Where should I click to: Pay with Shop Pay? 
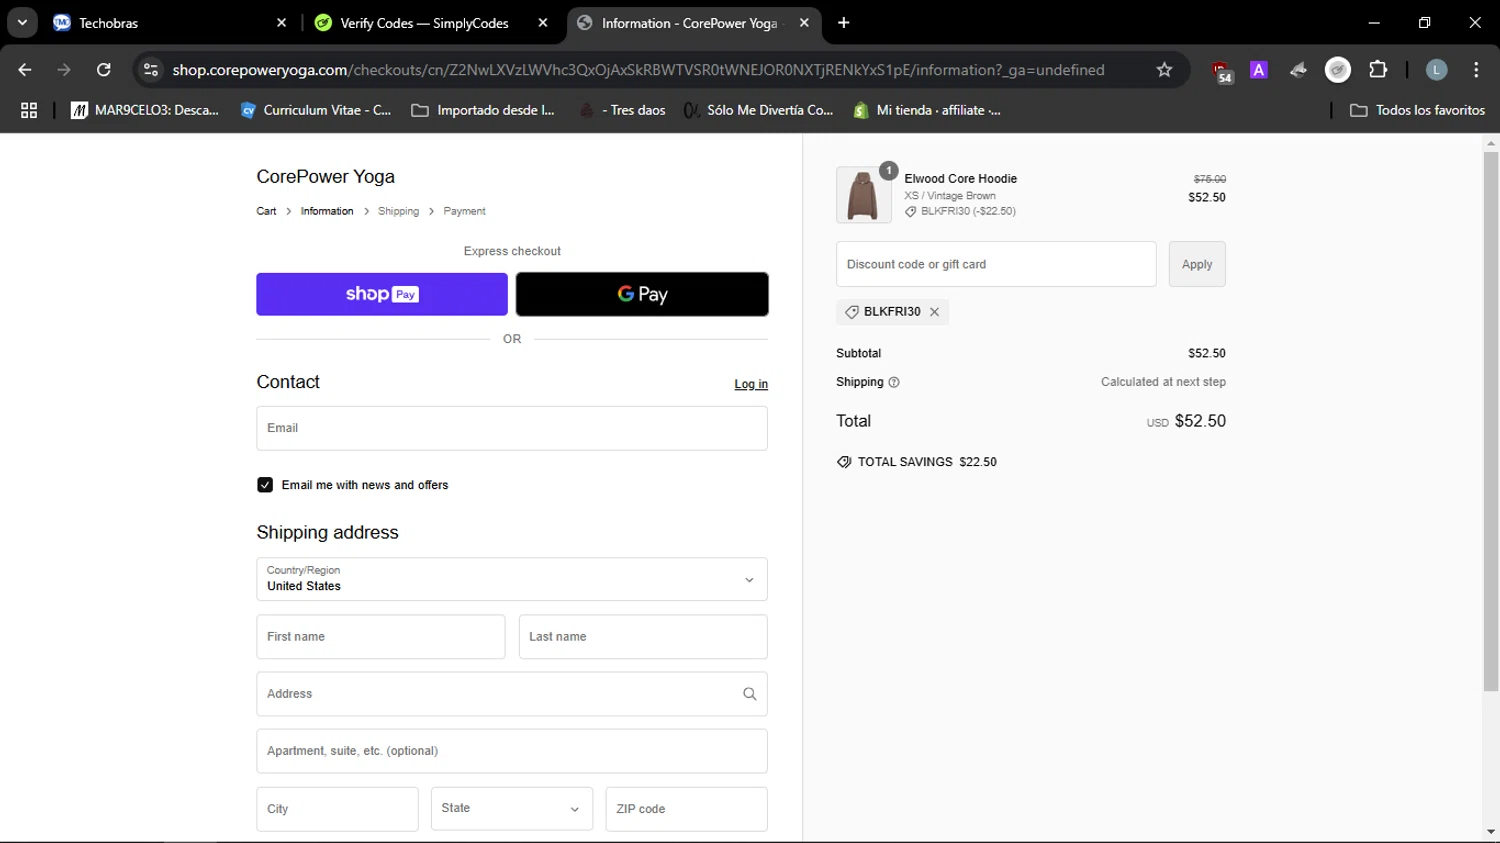[382, 294]
